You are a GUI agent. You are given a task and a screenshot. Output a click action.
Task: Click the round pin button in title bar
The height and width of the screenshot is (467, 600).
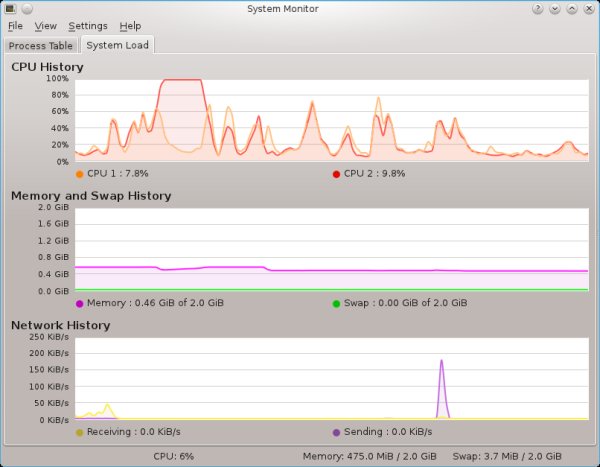point(27,8)
